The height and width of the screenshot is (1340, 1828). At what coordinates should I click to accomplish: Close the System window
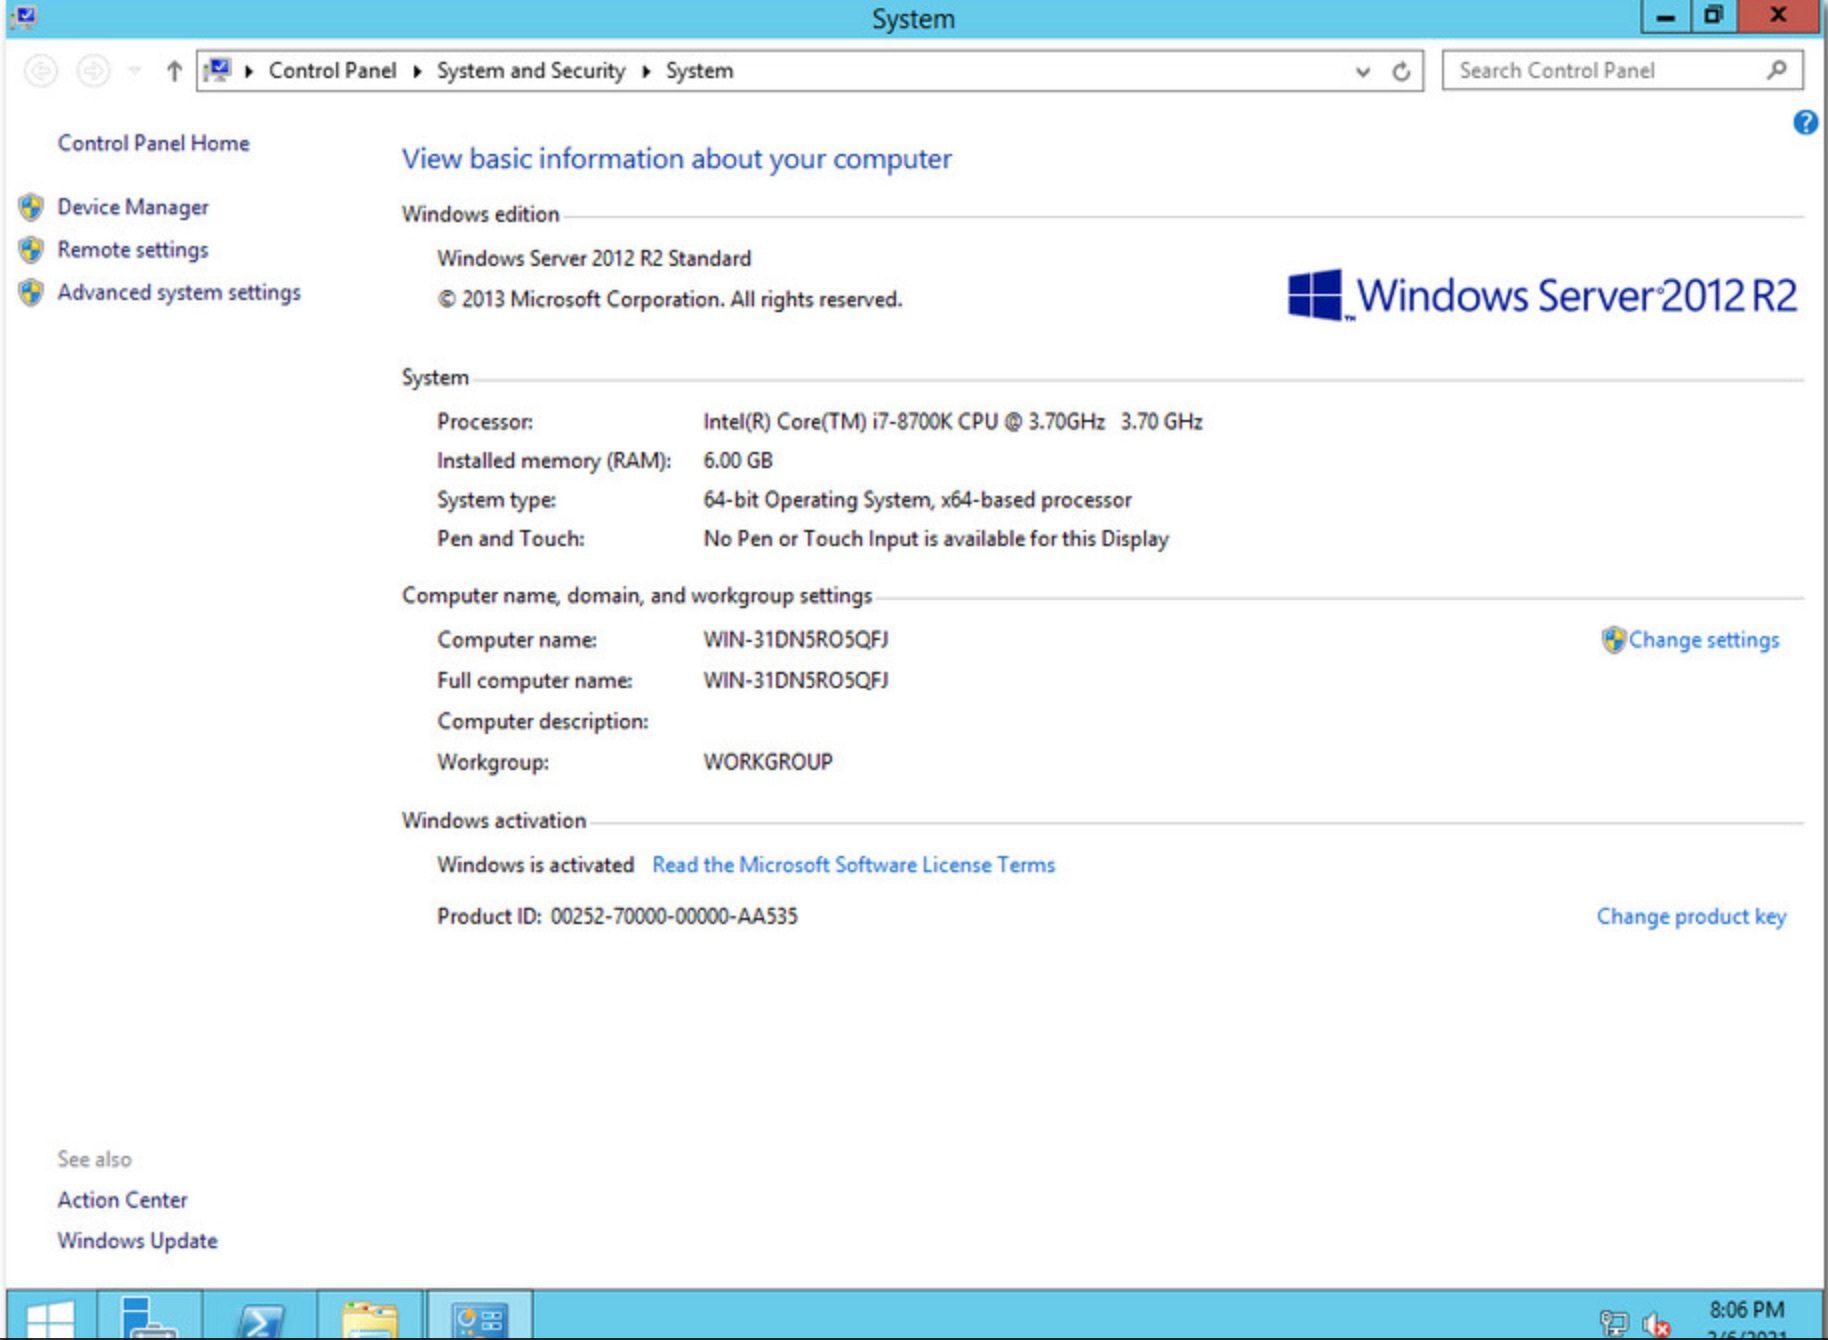[x=1779, y=16]
